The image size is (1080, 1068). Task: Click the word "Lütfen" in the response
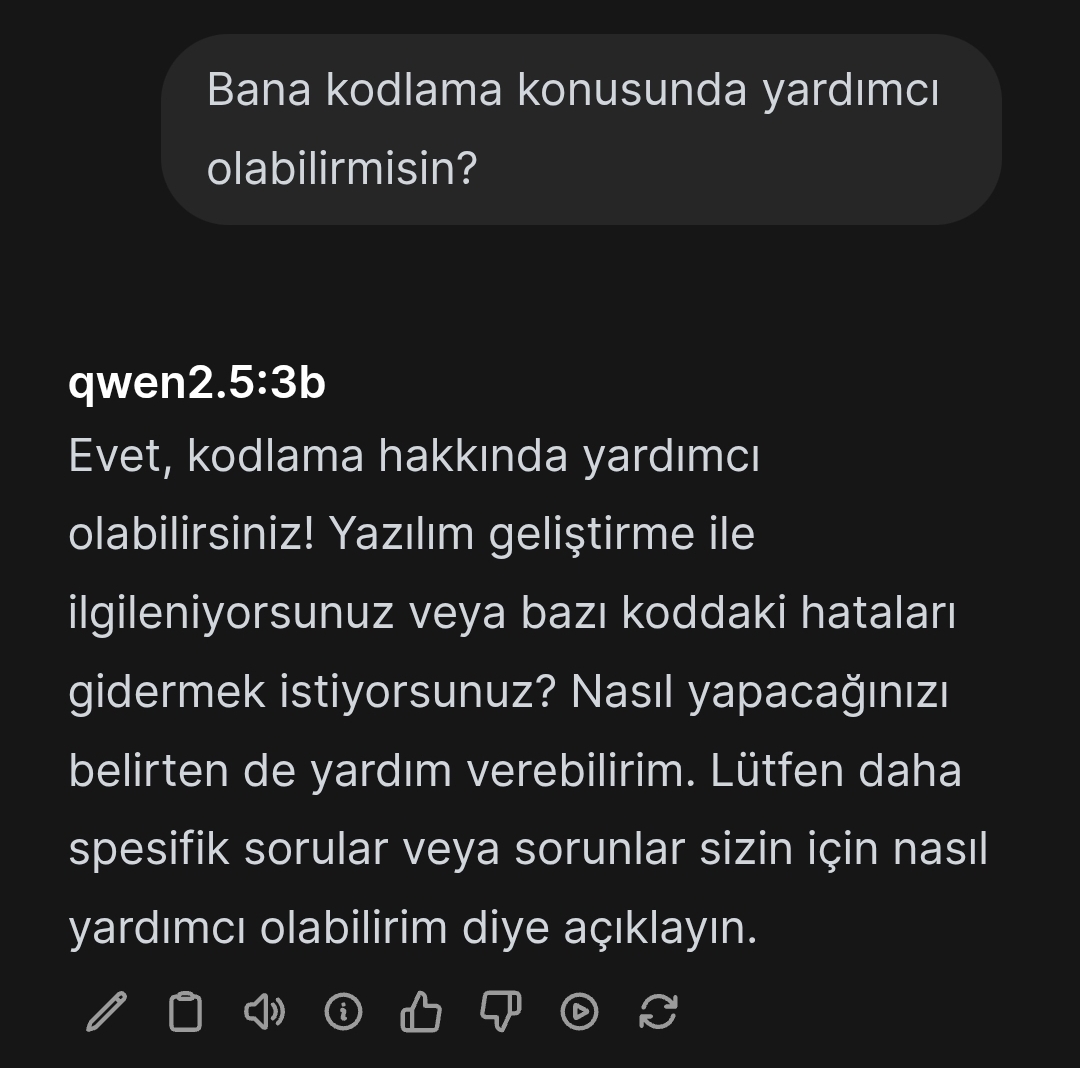776,770
